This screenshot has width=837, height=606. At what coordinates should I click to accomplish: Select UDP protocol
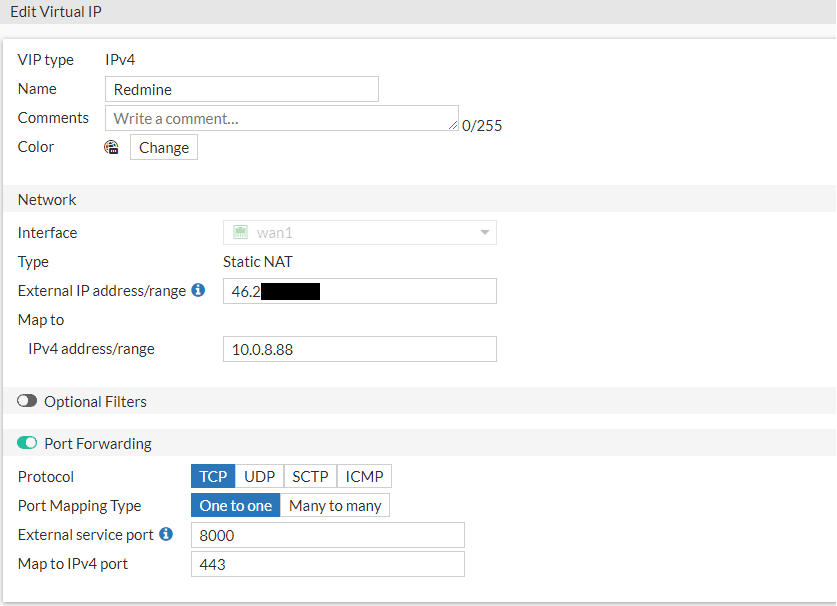tap(259, 476)
